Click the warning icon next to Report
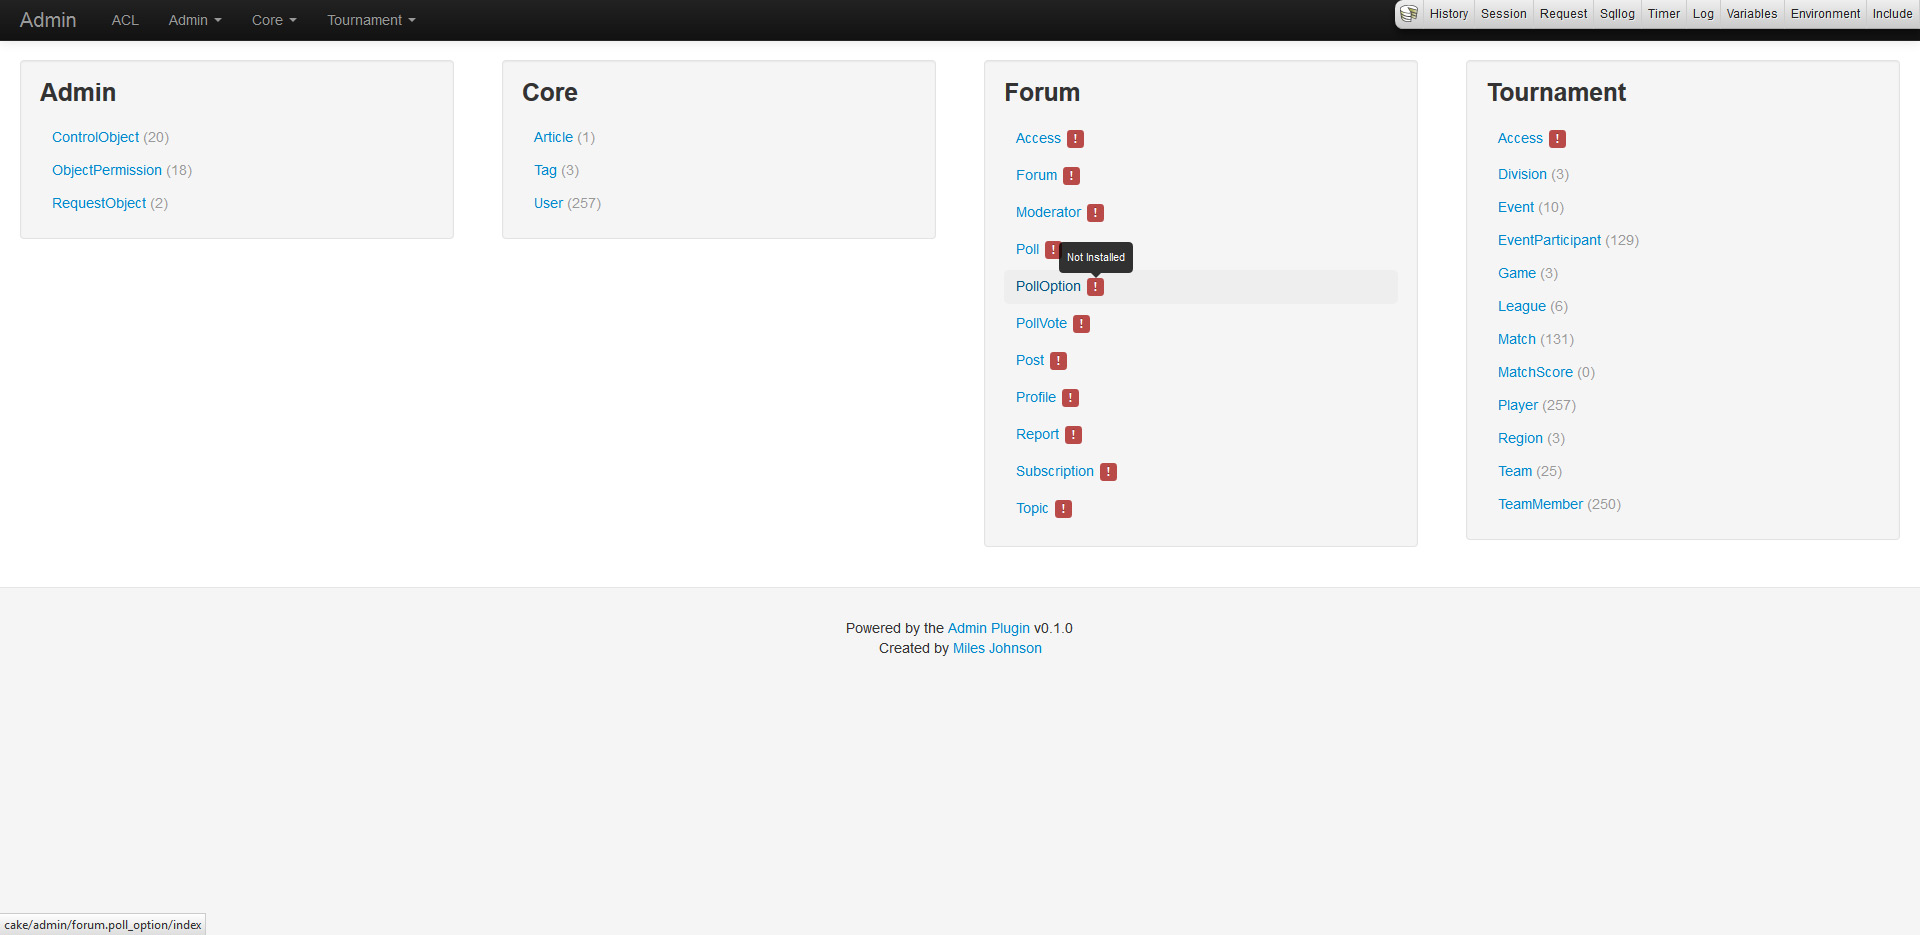 [x=1073, y=435]
